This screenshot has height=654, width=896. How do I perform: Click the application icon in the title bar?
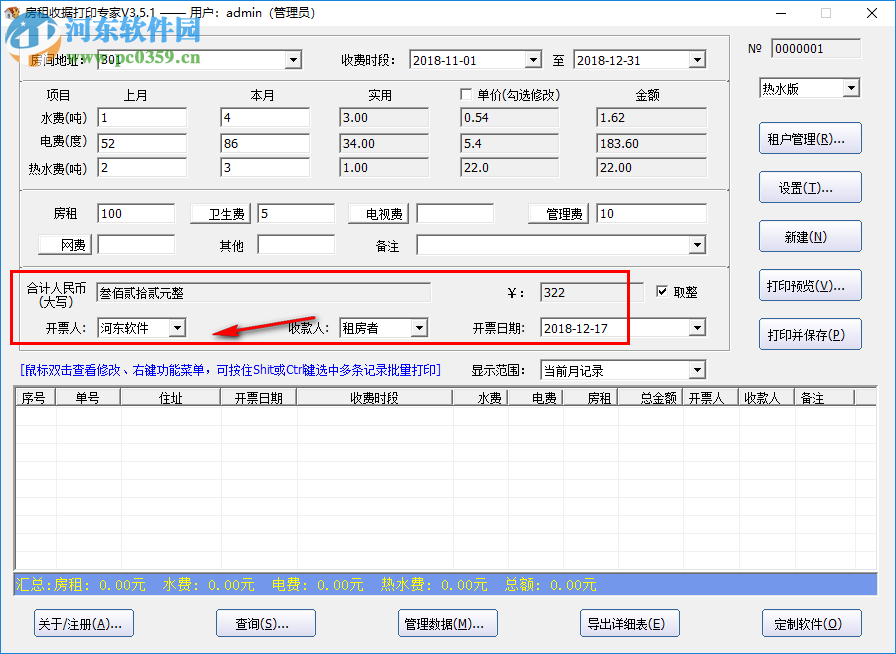point(14,13)
